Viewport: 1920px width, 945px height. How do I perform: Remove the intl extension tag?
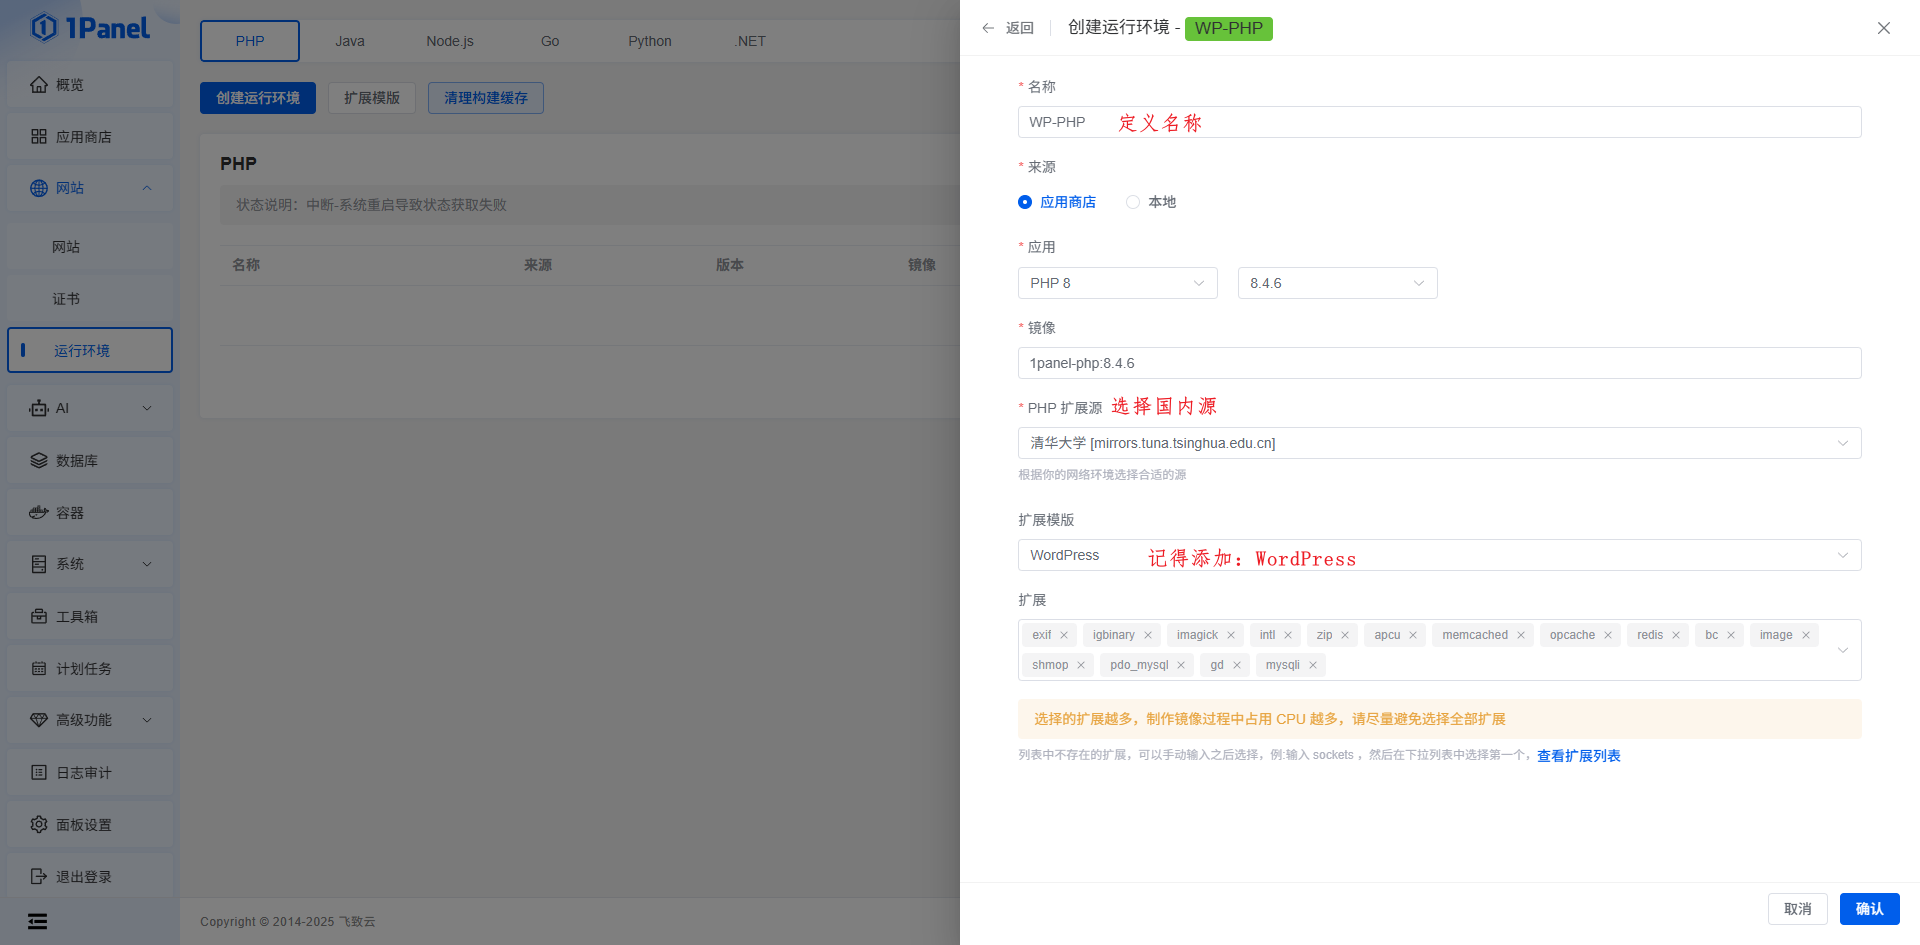1288,635
